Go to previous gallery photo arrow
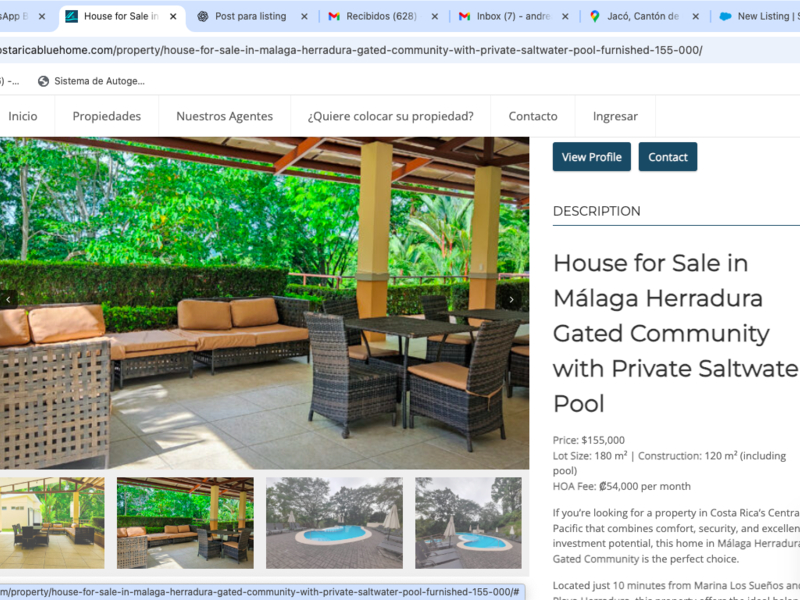800x600 pixels. click(x=8, y=299)
